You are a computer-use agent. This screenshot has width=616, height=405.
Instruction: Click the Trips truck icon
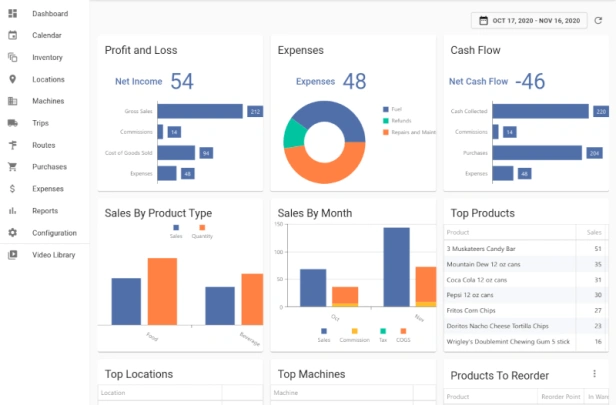[x=12, y=123]
